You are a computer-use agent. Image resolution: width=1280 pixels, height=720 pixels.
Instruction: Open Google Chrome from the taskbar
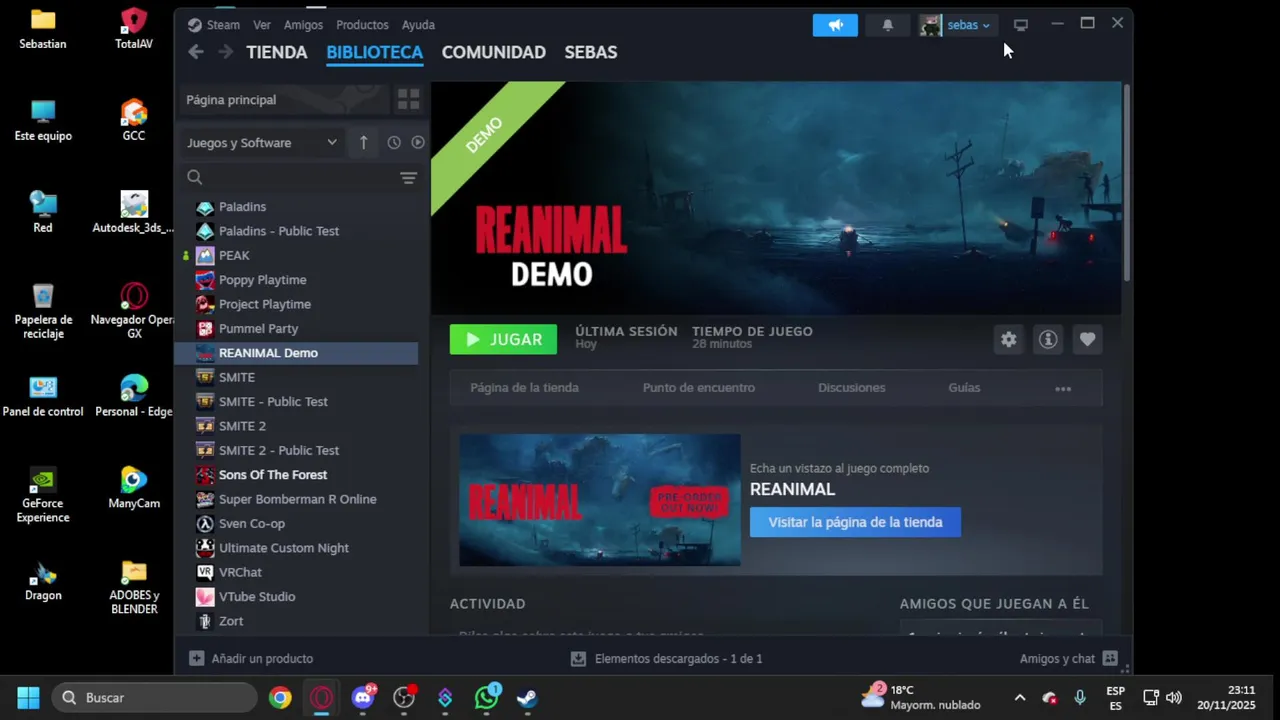tap(280, 698)
